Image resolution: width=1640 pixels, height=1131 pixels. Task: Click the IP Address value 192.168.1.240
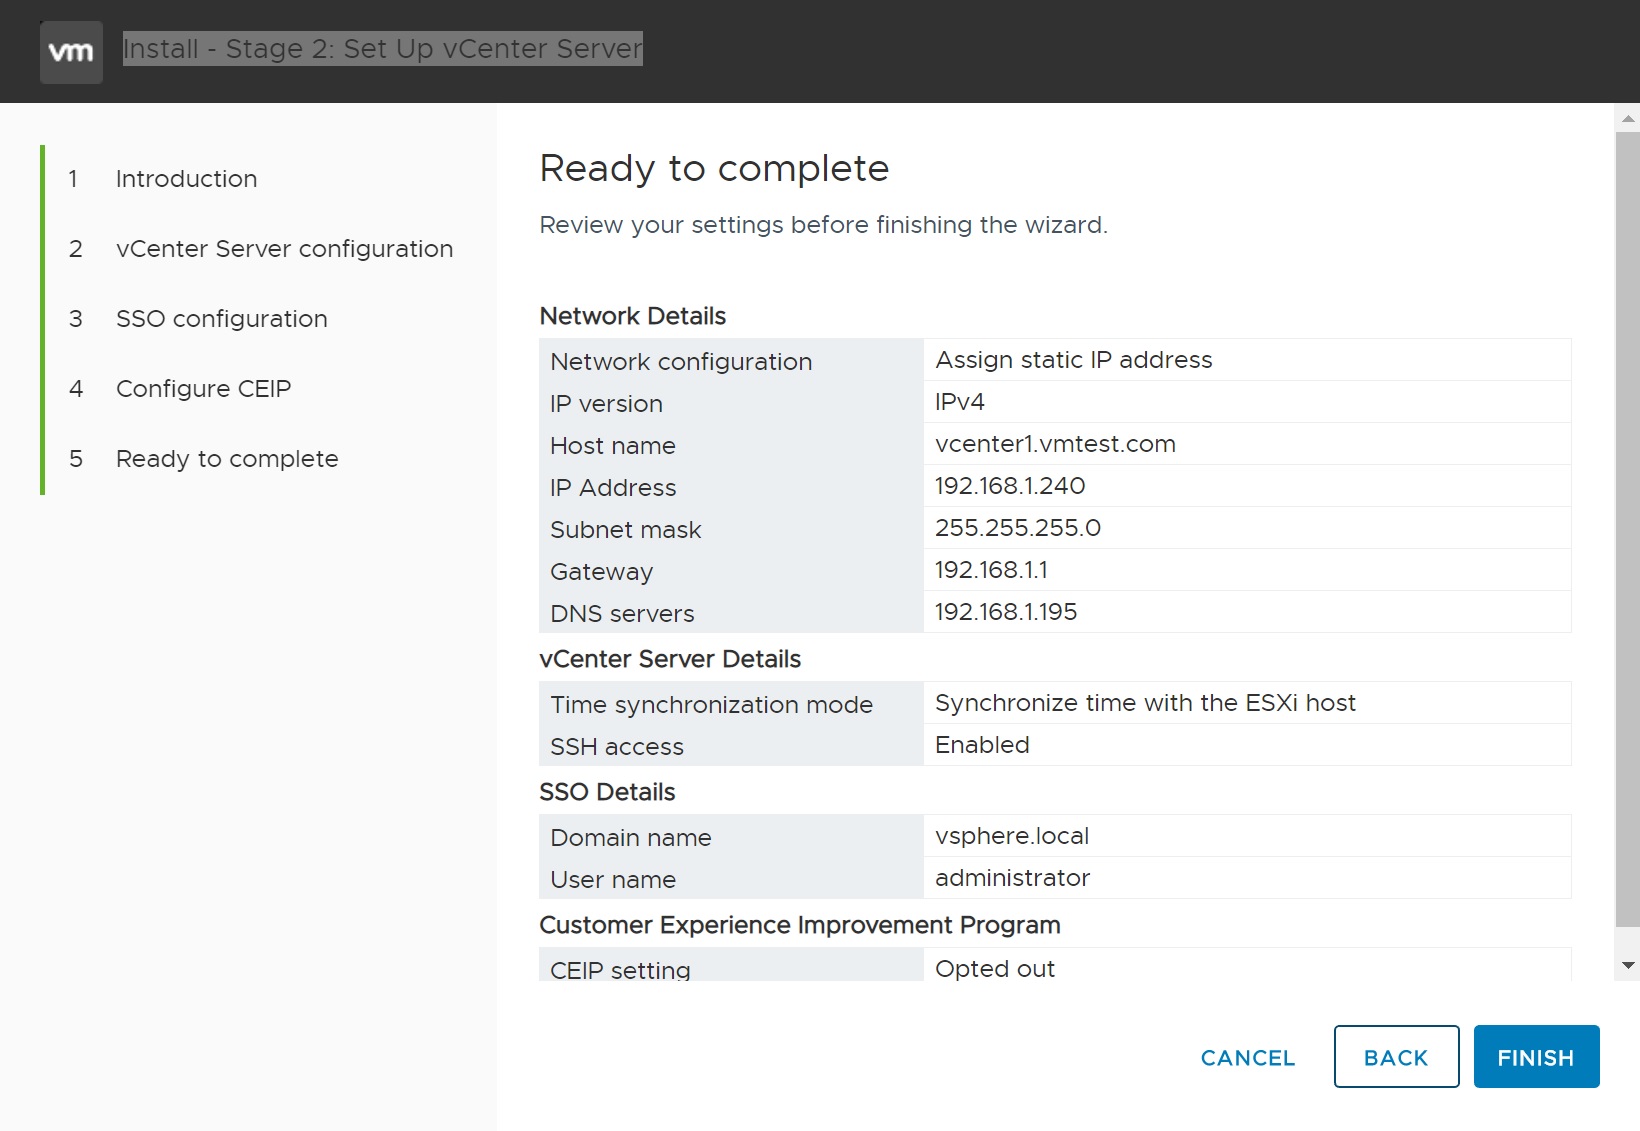click(x=1010, y=486)
